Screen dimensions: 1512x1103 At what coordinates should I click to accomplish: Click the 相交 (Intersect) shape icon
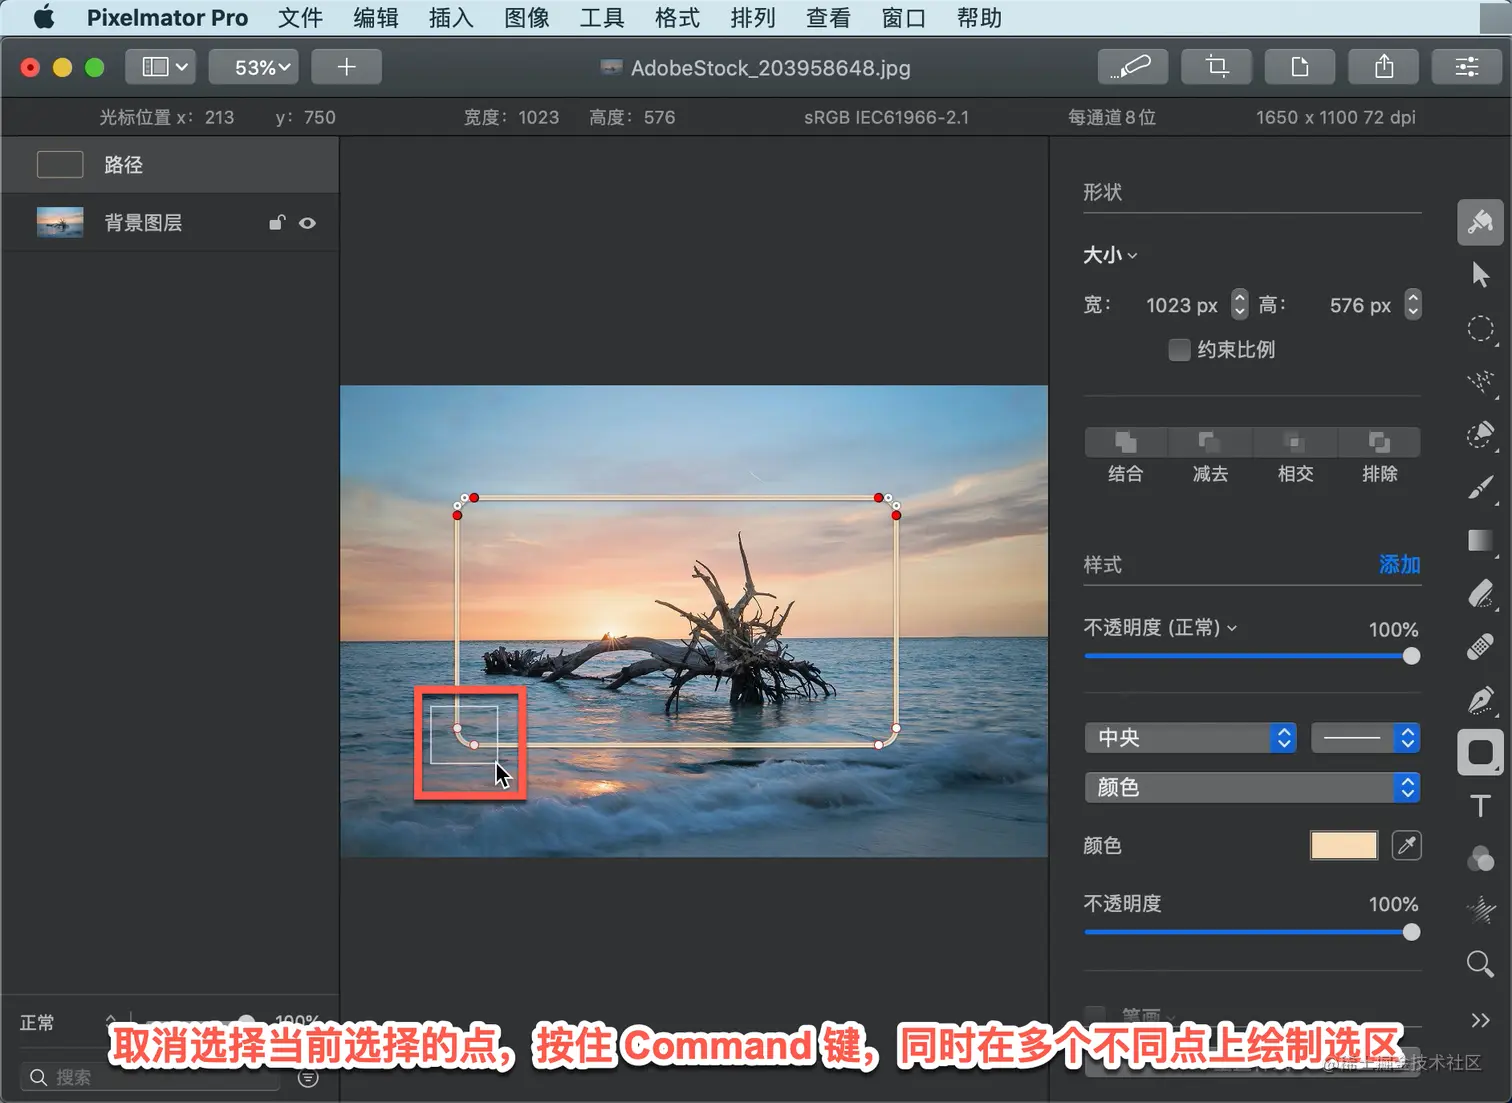(1295, 443)
